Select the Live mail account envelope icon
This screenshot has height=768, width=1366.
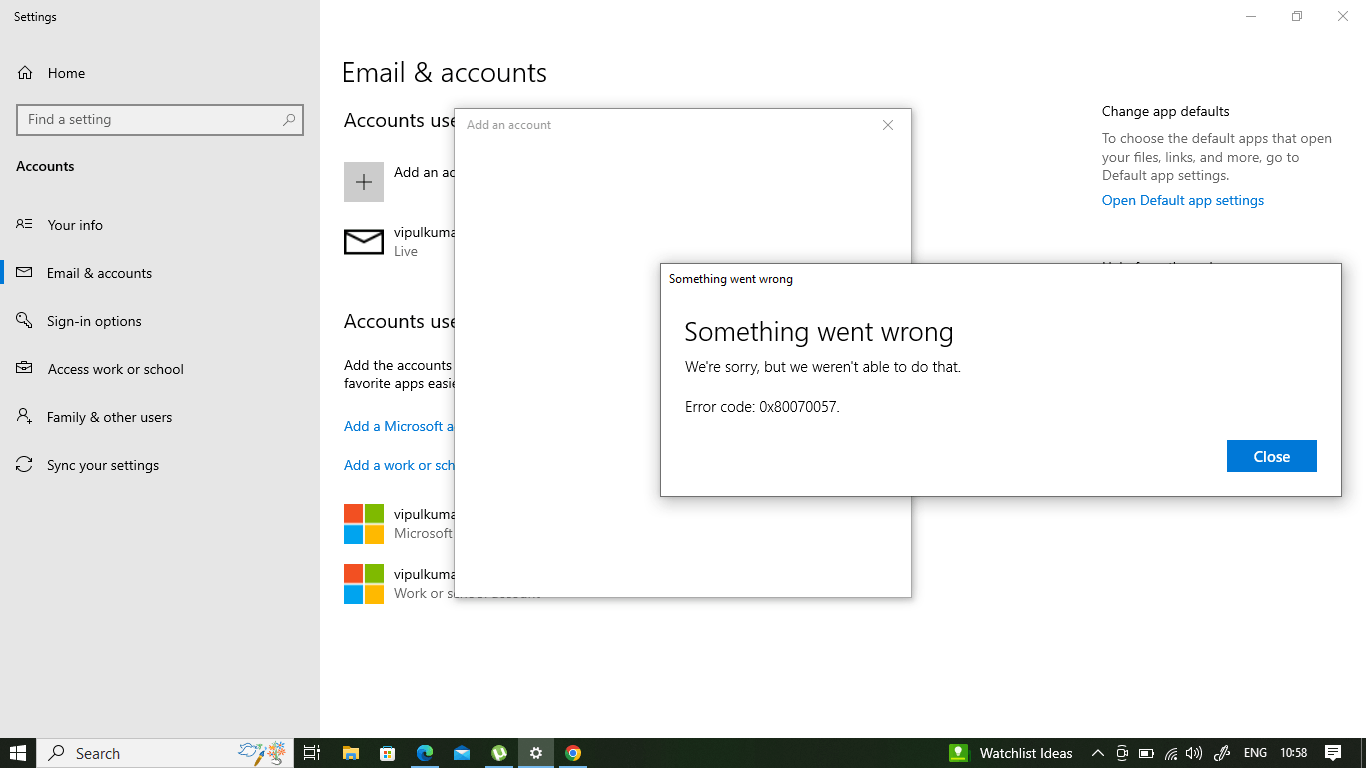[364, 242]
